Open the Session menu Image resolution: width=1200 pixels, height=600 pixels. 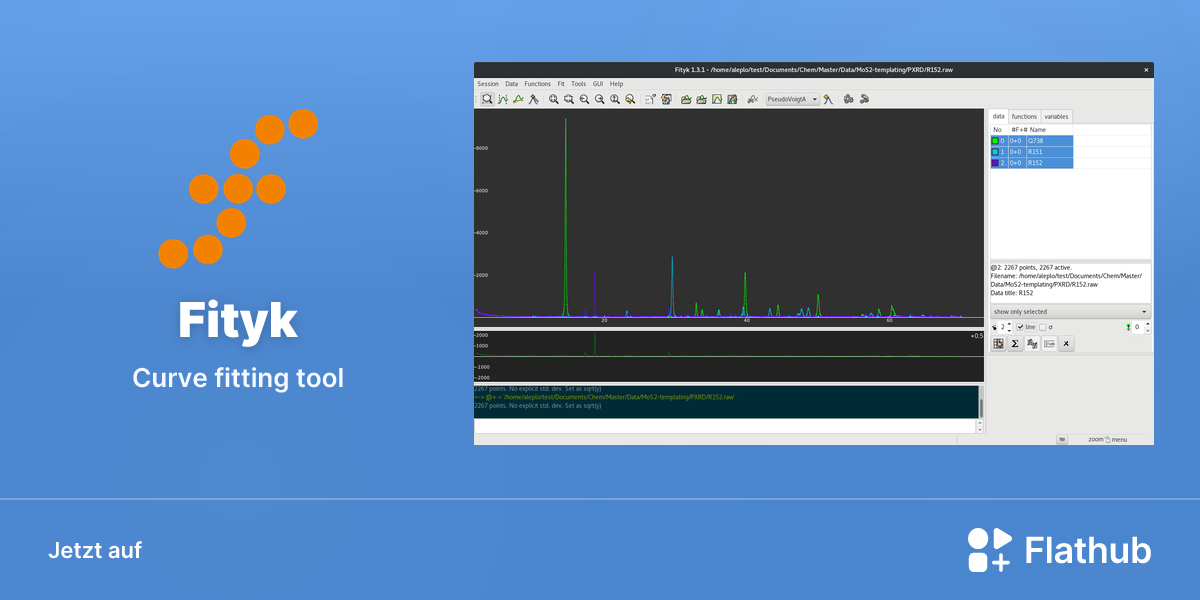pos(488,84)
